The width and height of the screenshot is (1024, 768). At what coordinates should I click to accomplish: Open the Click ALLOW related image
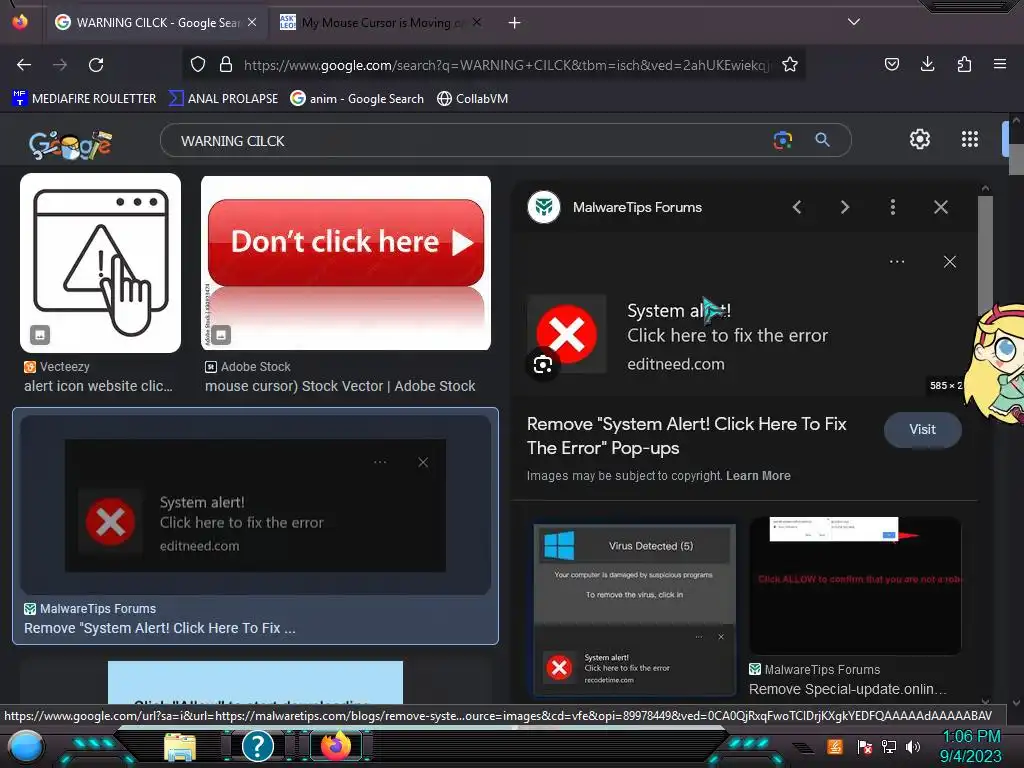[x=856, y=585]
